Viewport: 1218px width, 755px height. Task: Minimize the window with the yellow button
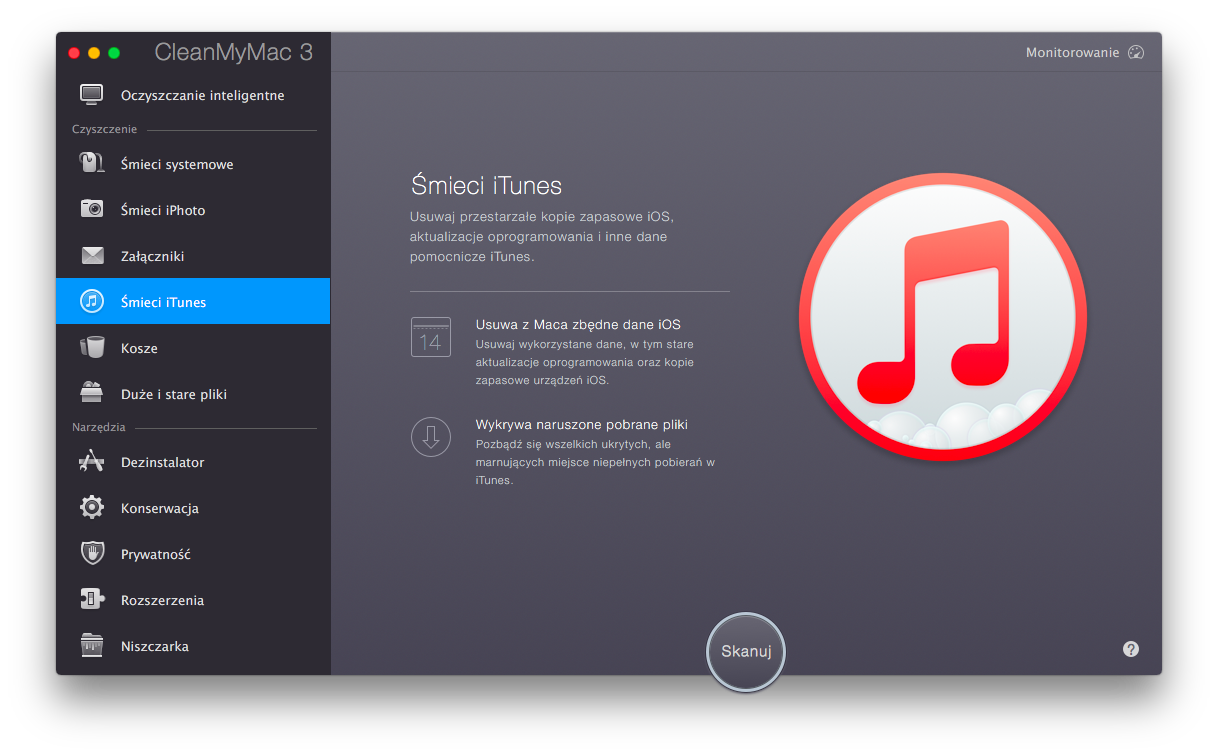pyautogui.click(x=94, y=52)
